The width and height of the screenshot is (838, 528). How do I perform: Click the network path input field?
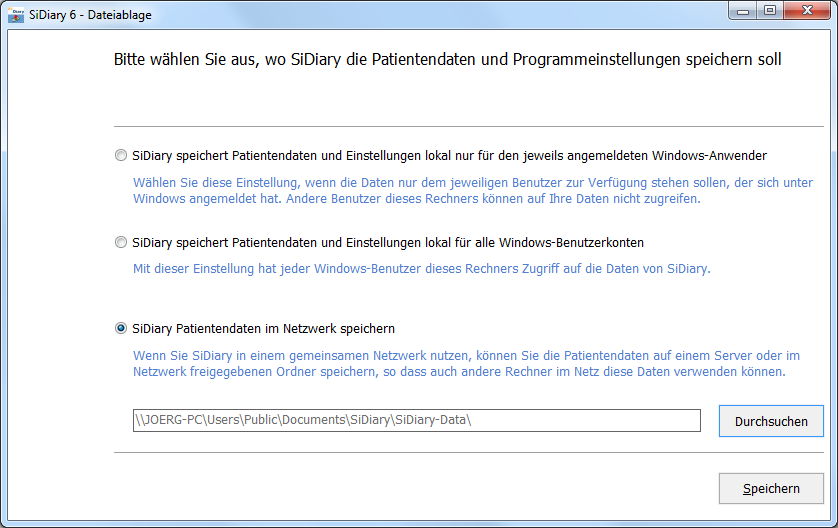[x=416, y=421]
